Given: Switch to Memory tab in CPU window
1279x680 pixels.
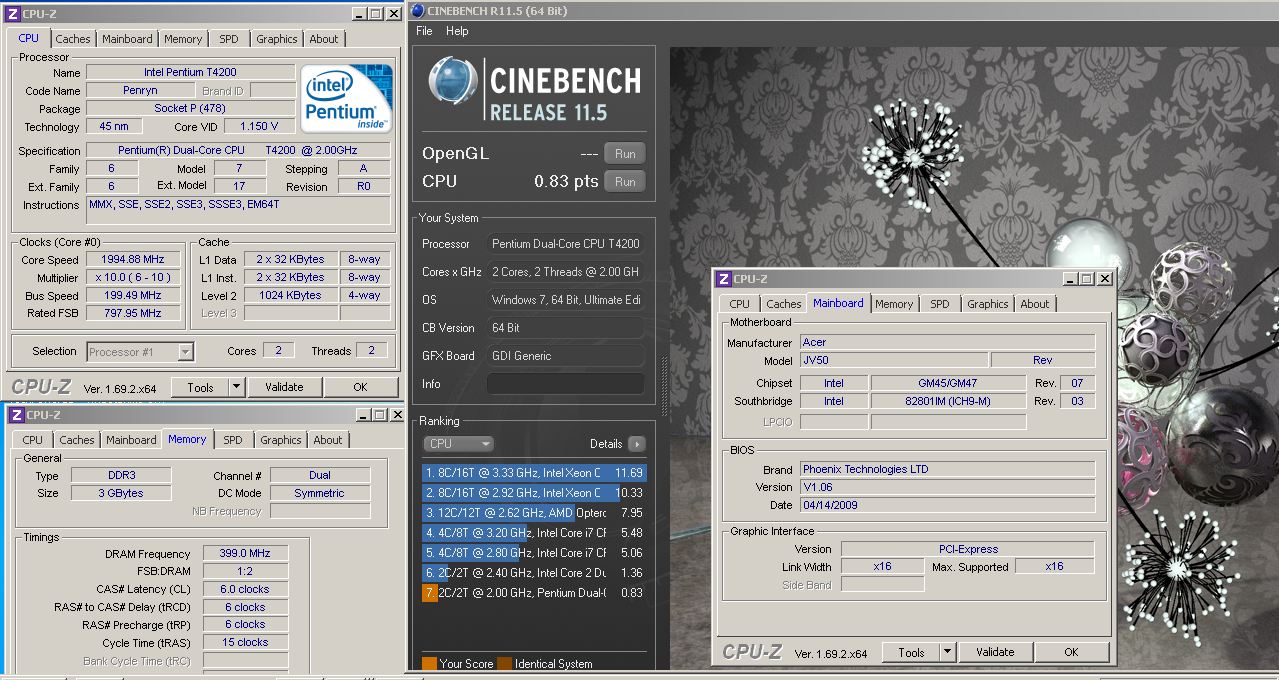Looking at the screenshot, I should 183,39.
